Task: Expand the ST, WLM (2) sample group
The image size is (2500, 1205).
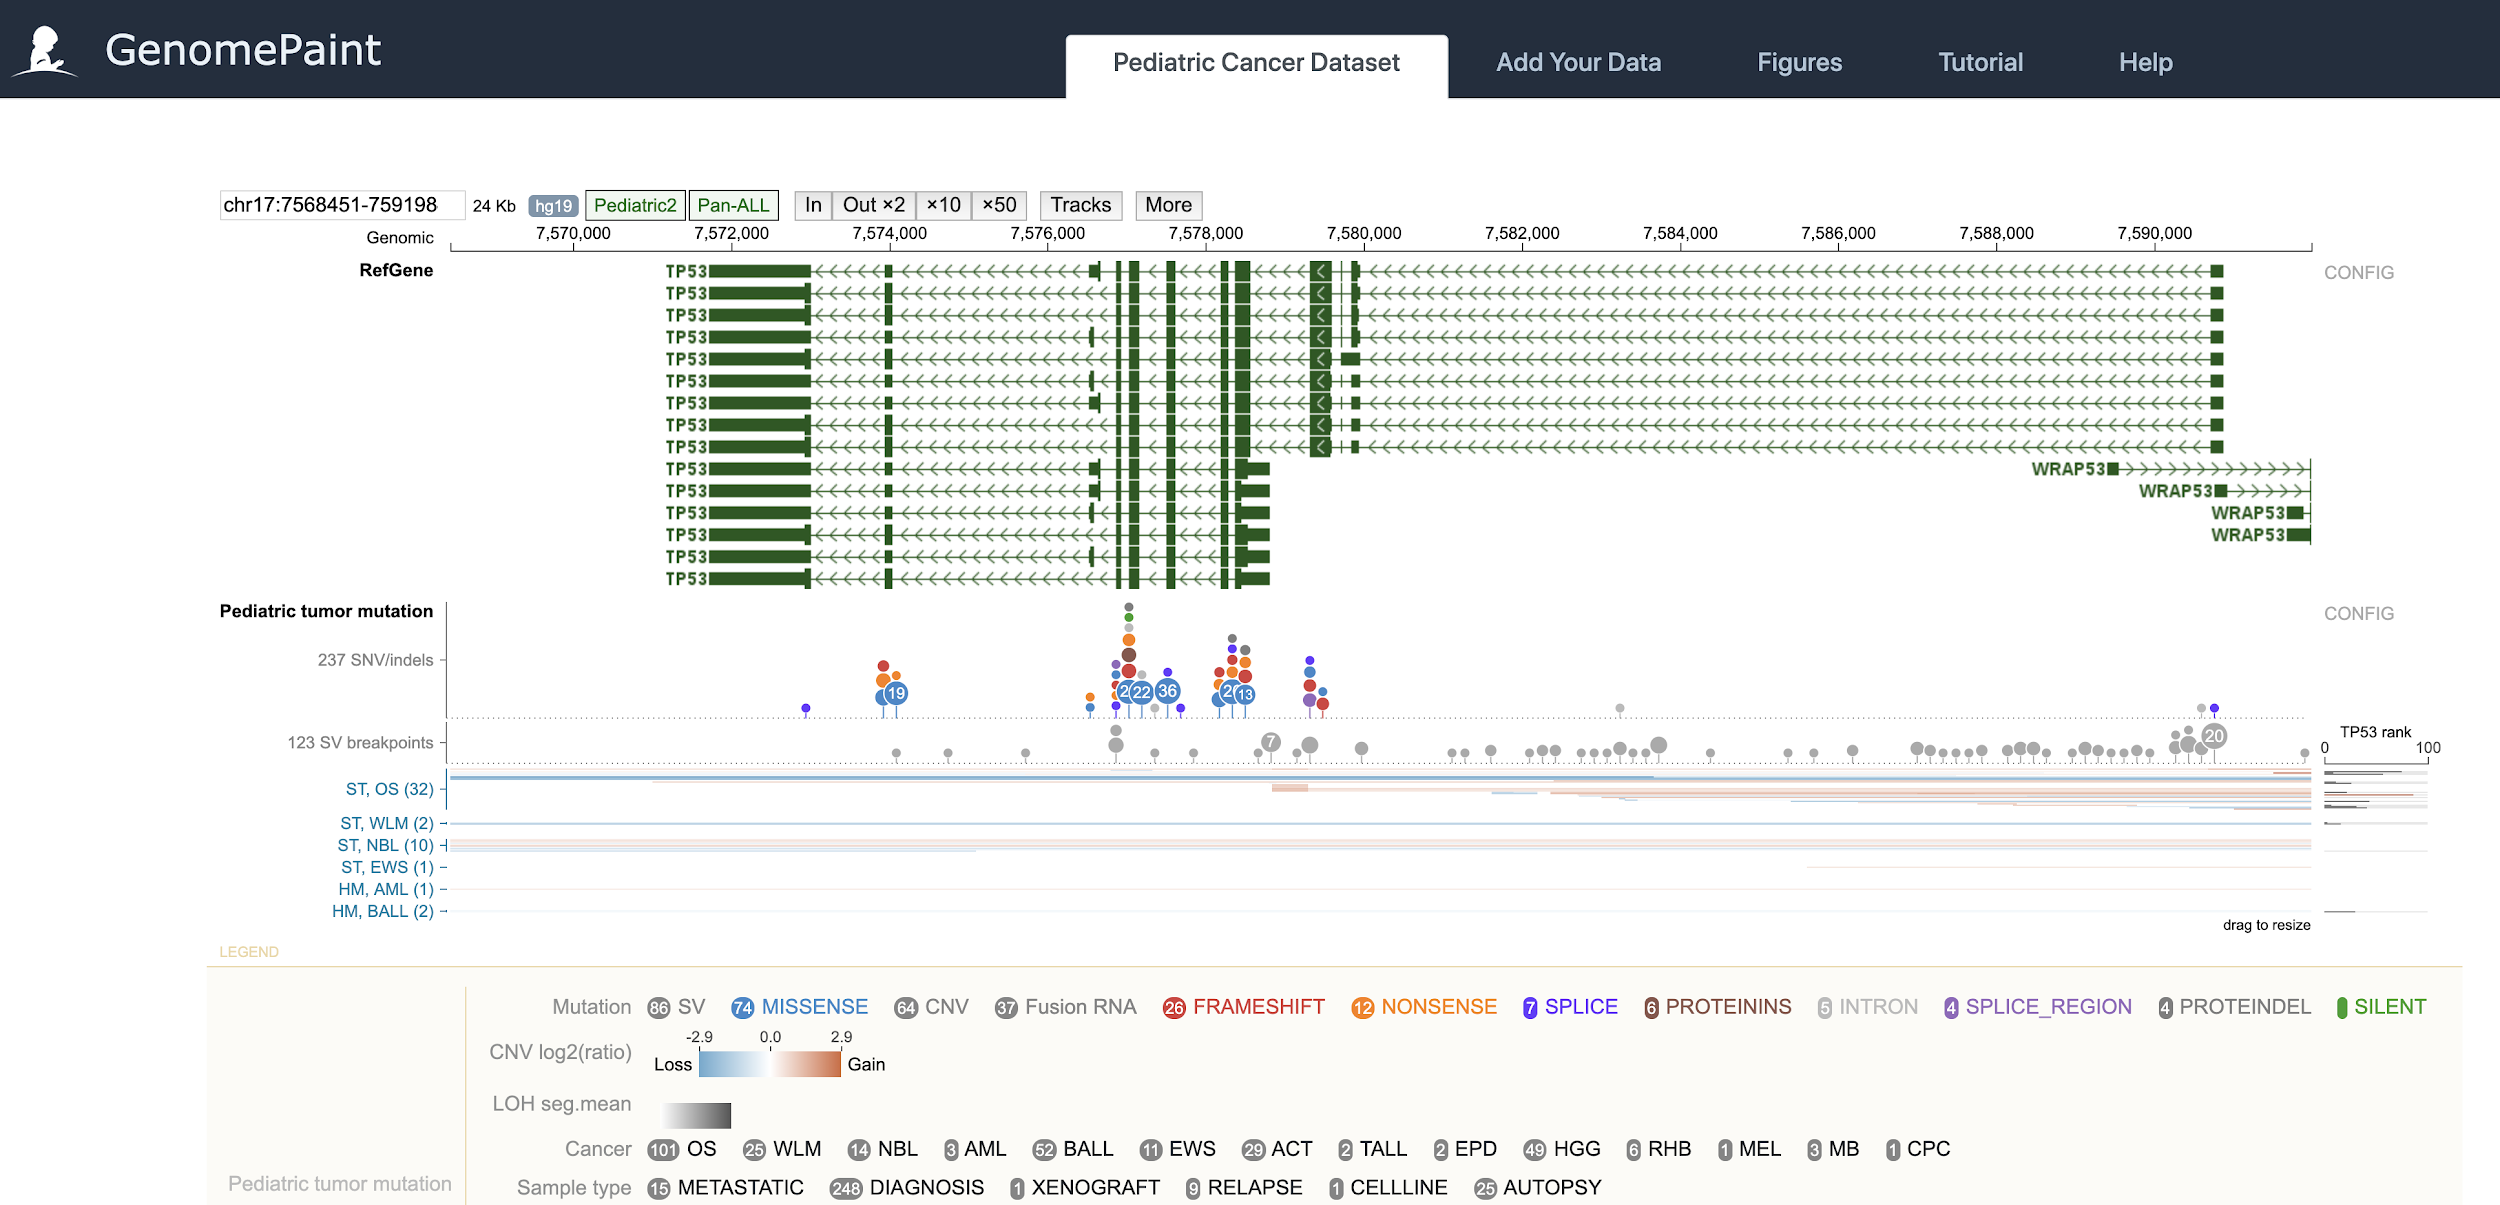Action: [386, 823]
